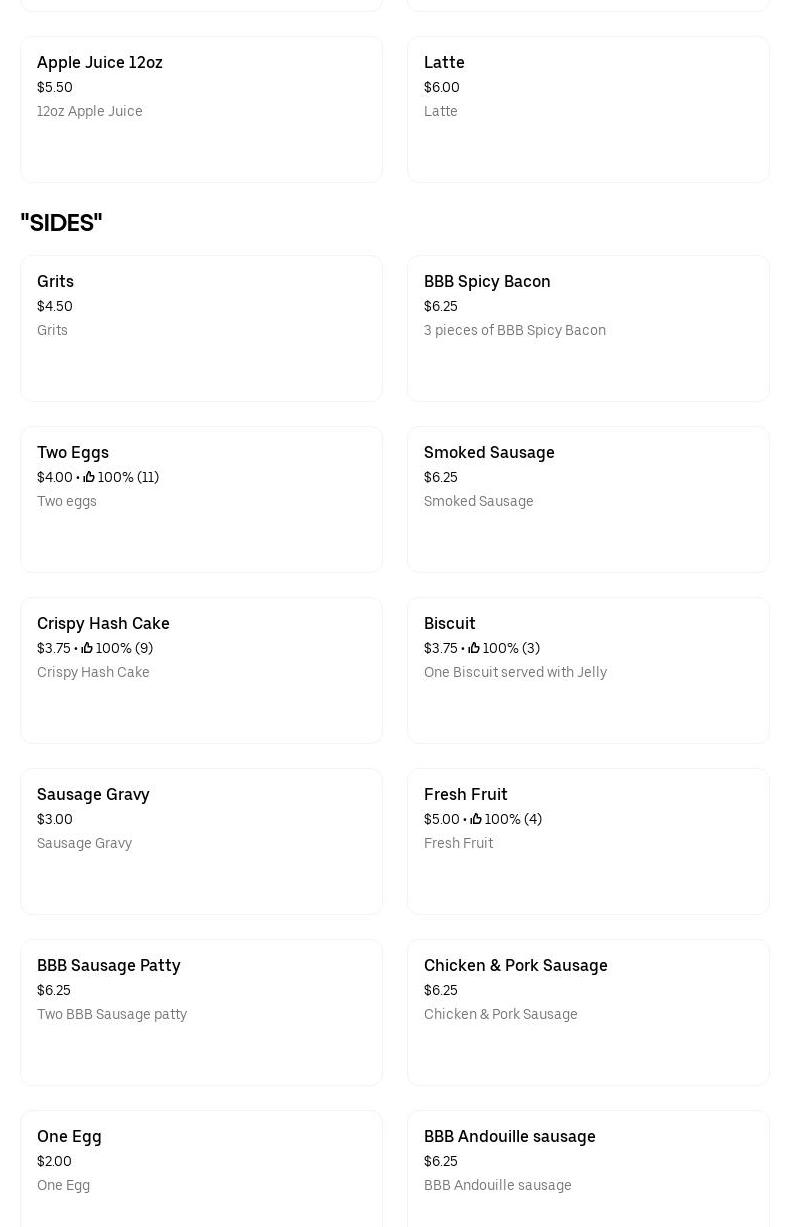Choose the BBB Spicy Bacon card

tap(588, 329)
